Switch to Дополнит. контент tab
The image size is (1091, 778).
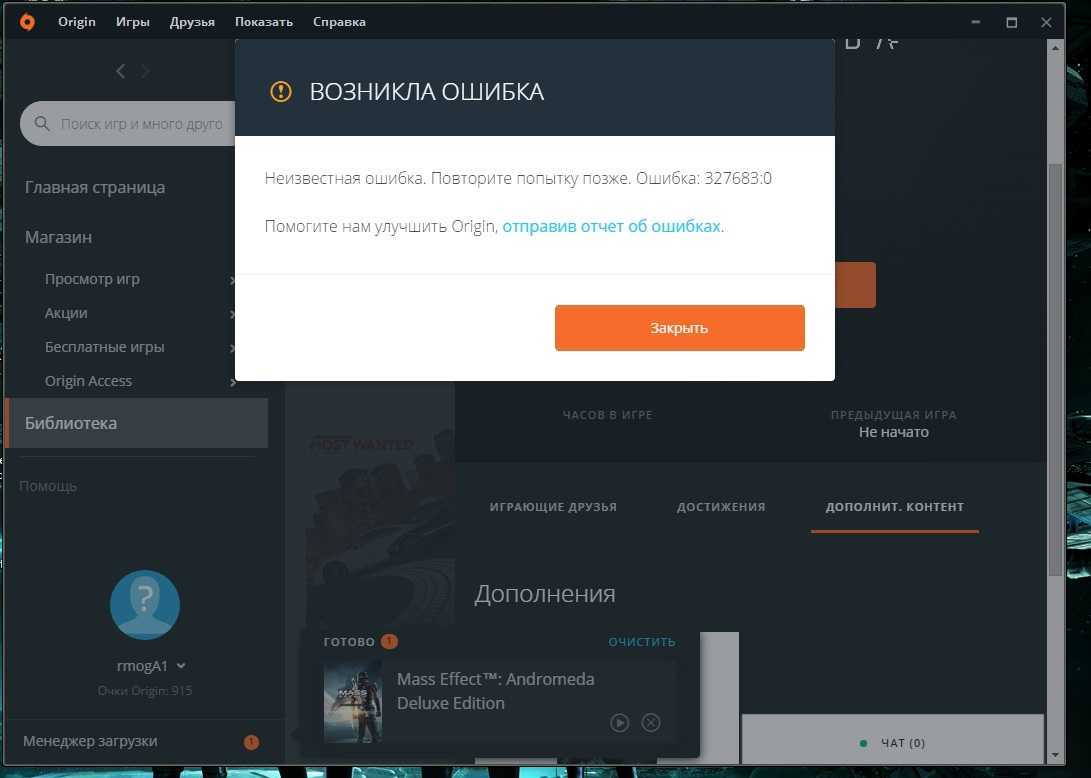(x=895, y=507)
